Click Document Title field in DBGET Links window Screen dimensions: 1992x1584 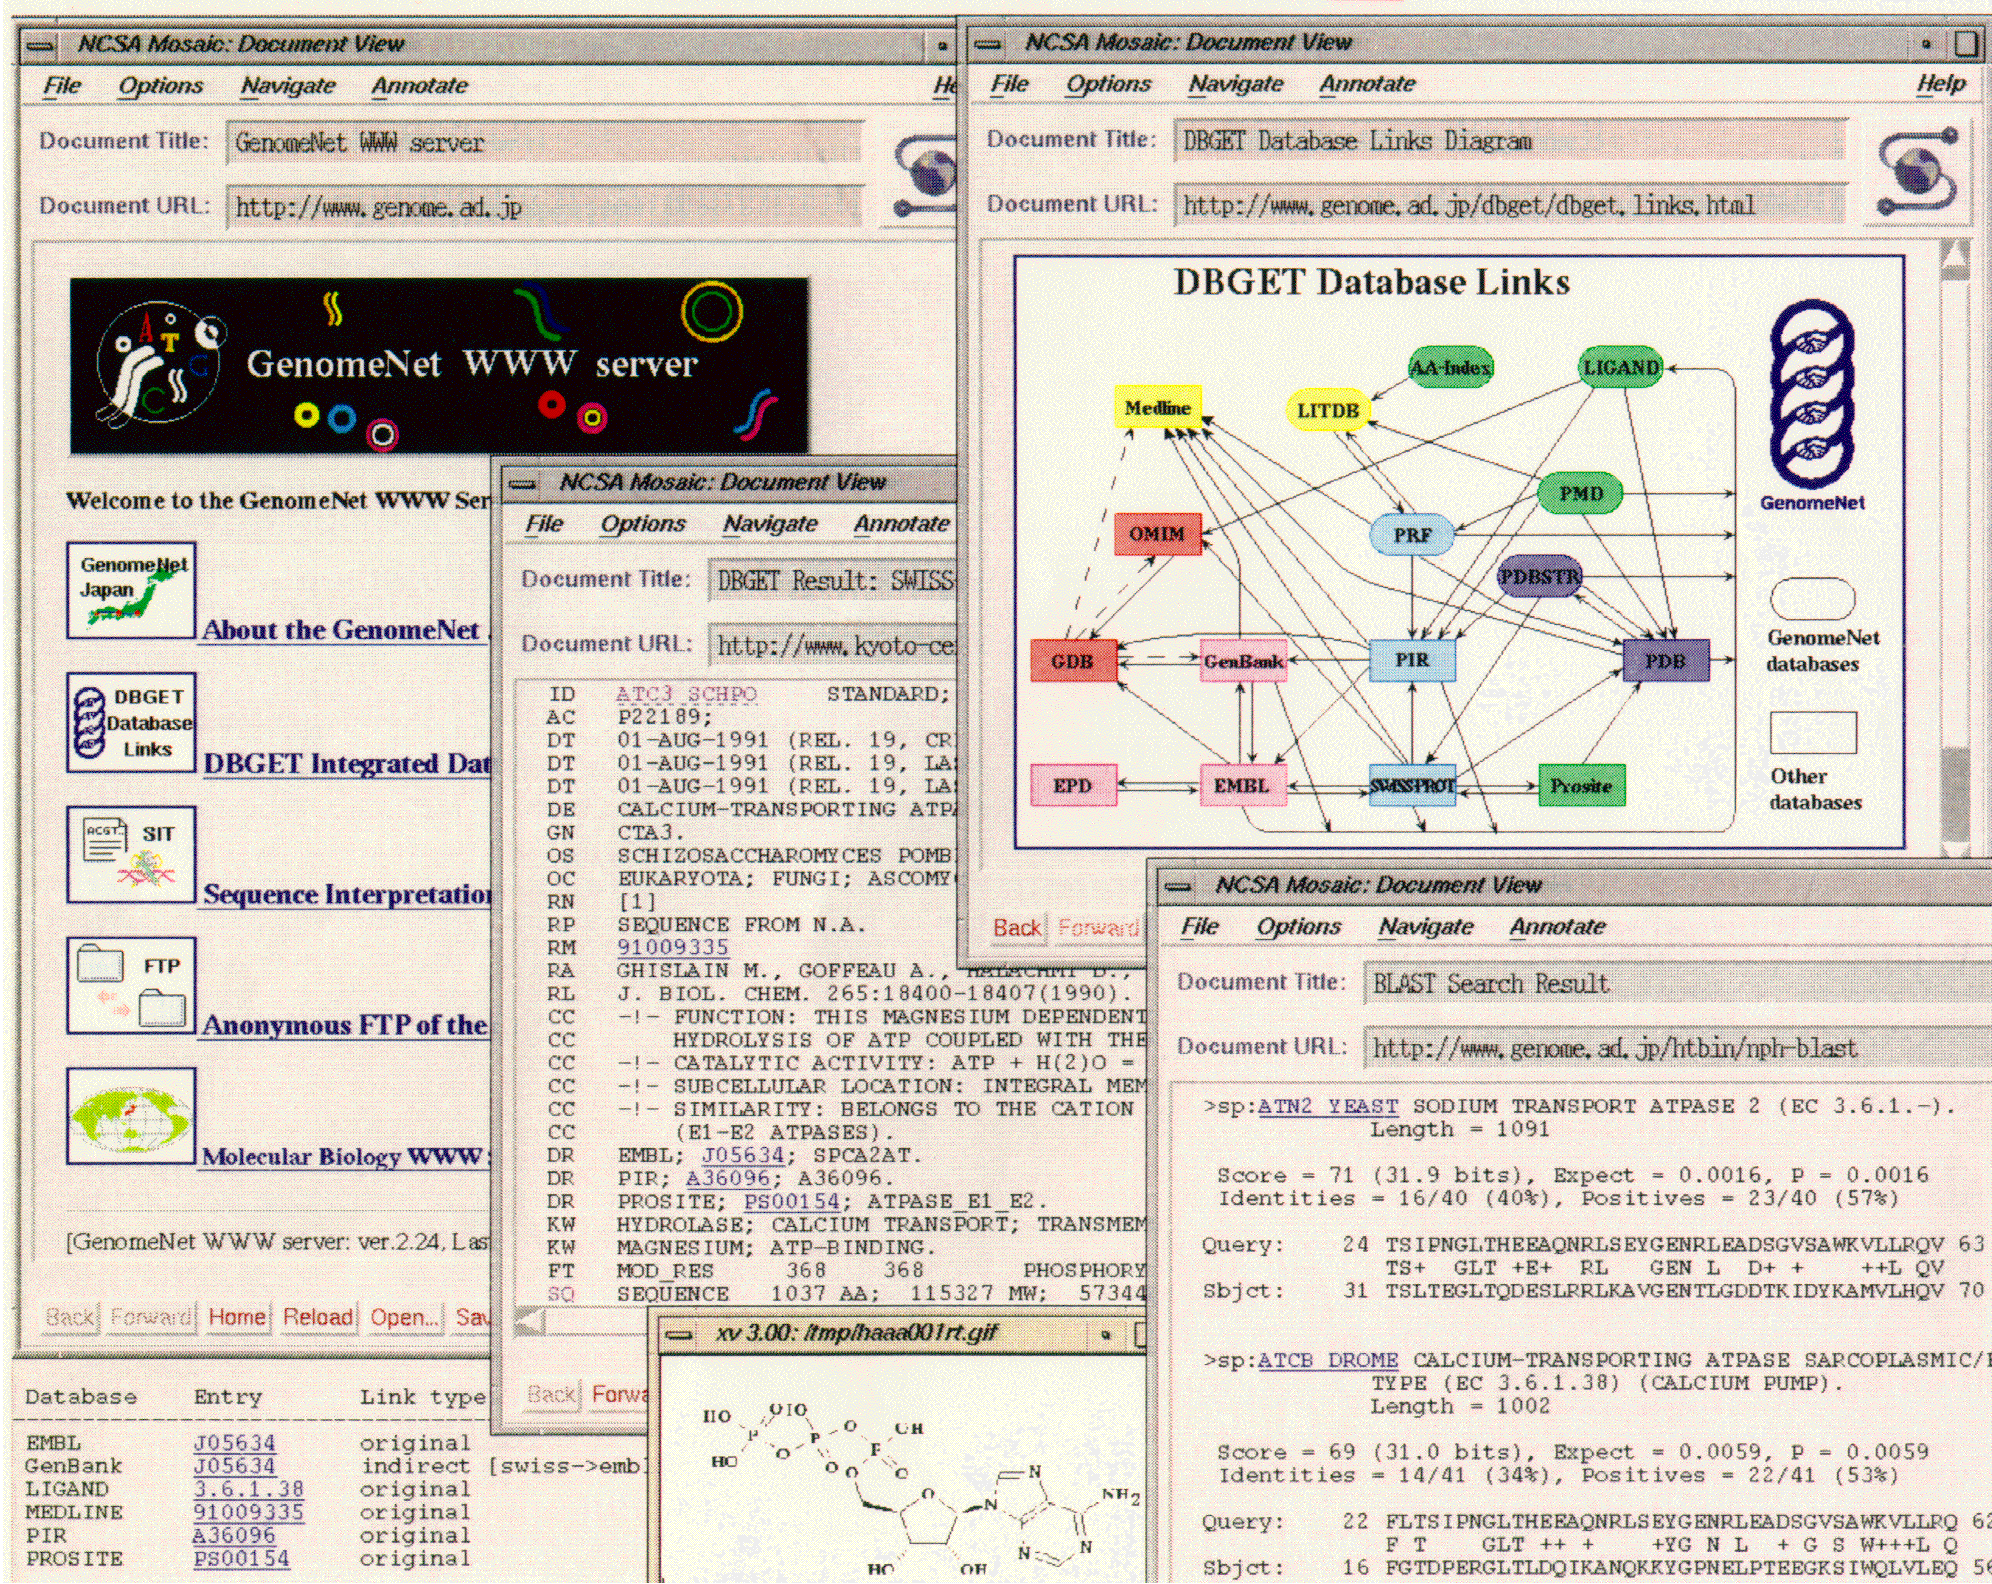pos(1510,141)
